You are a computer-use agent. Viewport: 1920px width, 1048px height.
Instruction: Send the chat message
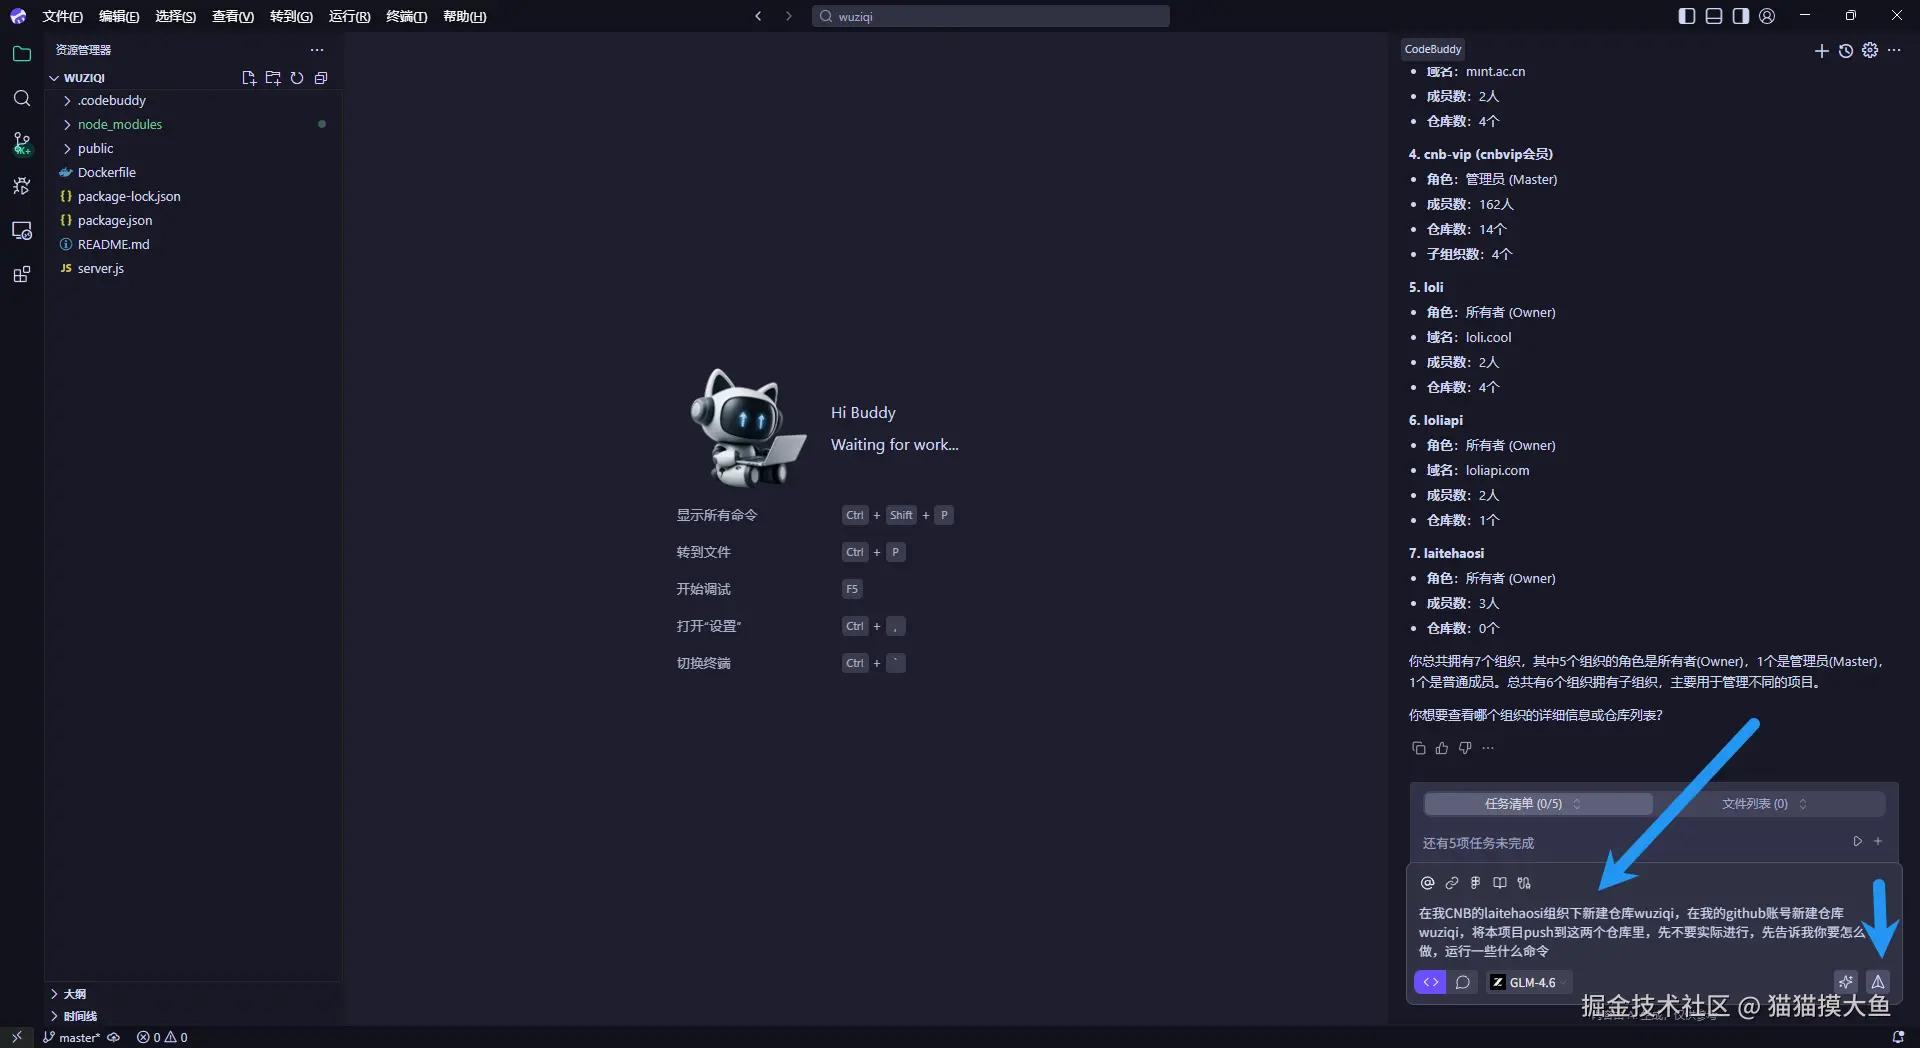coord(1878,982)
